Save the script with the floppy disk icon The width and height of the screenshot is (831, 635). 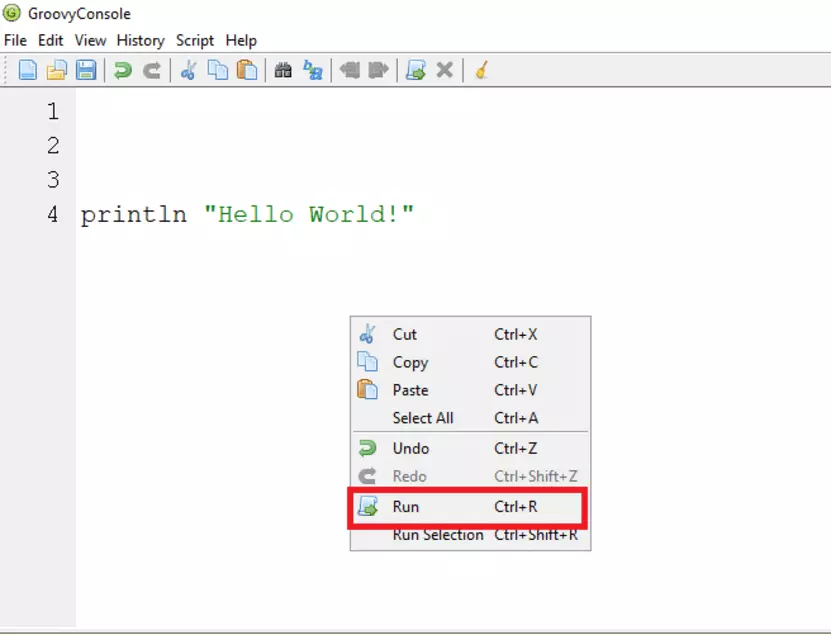(x=88, y=69)
